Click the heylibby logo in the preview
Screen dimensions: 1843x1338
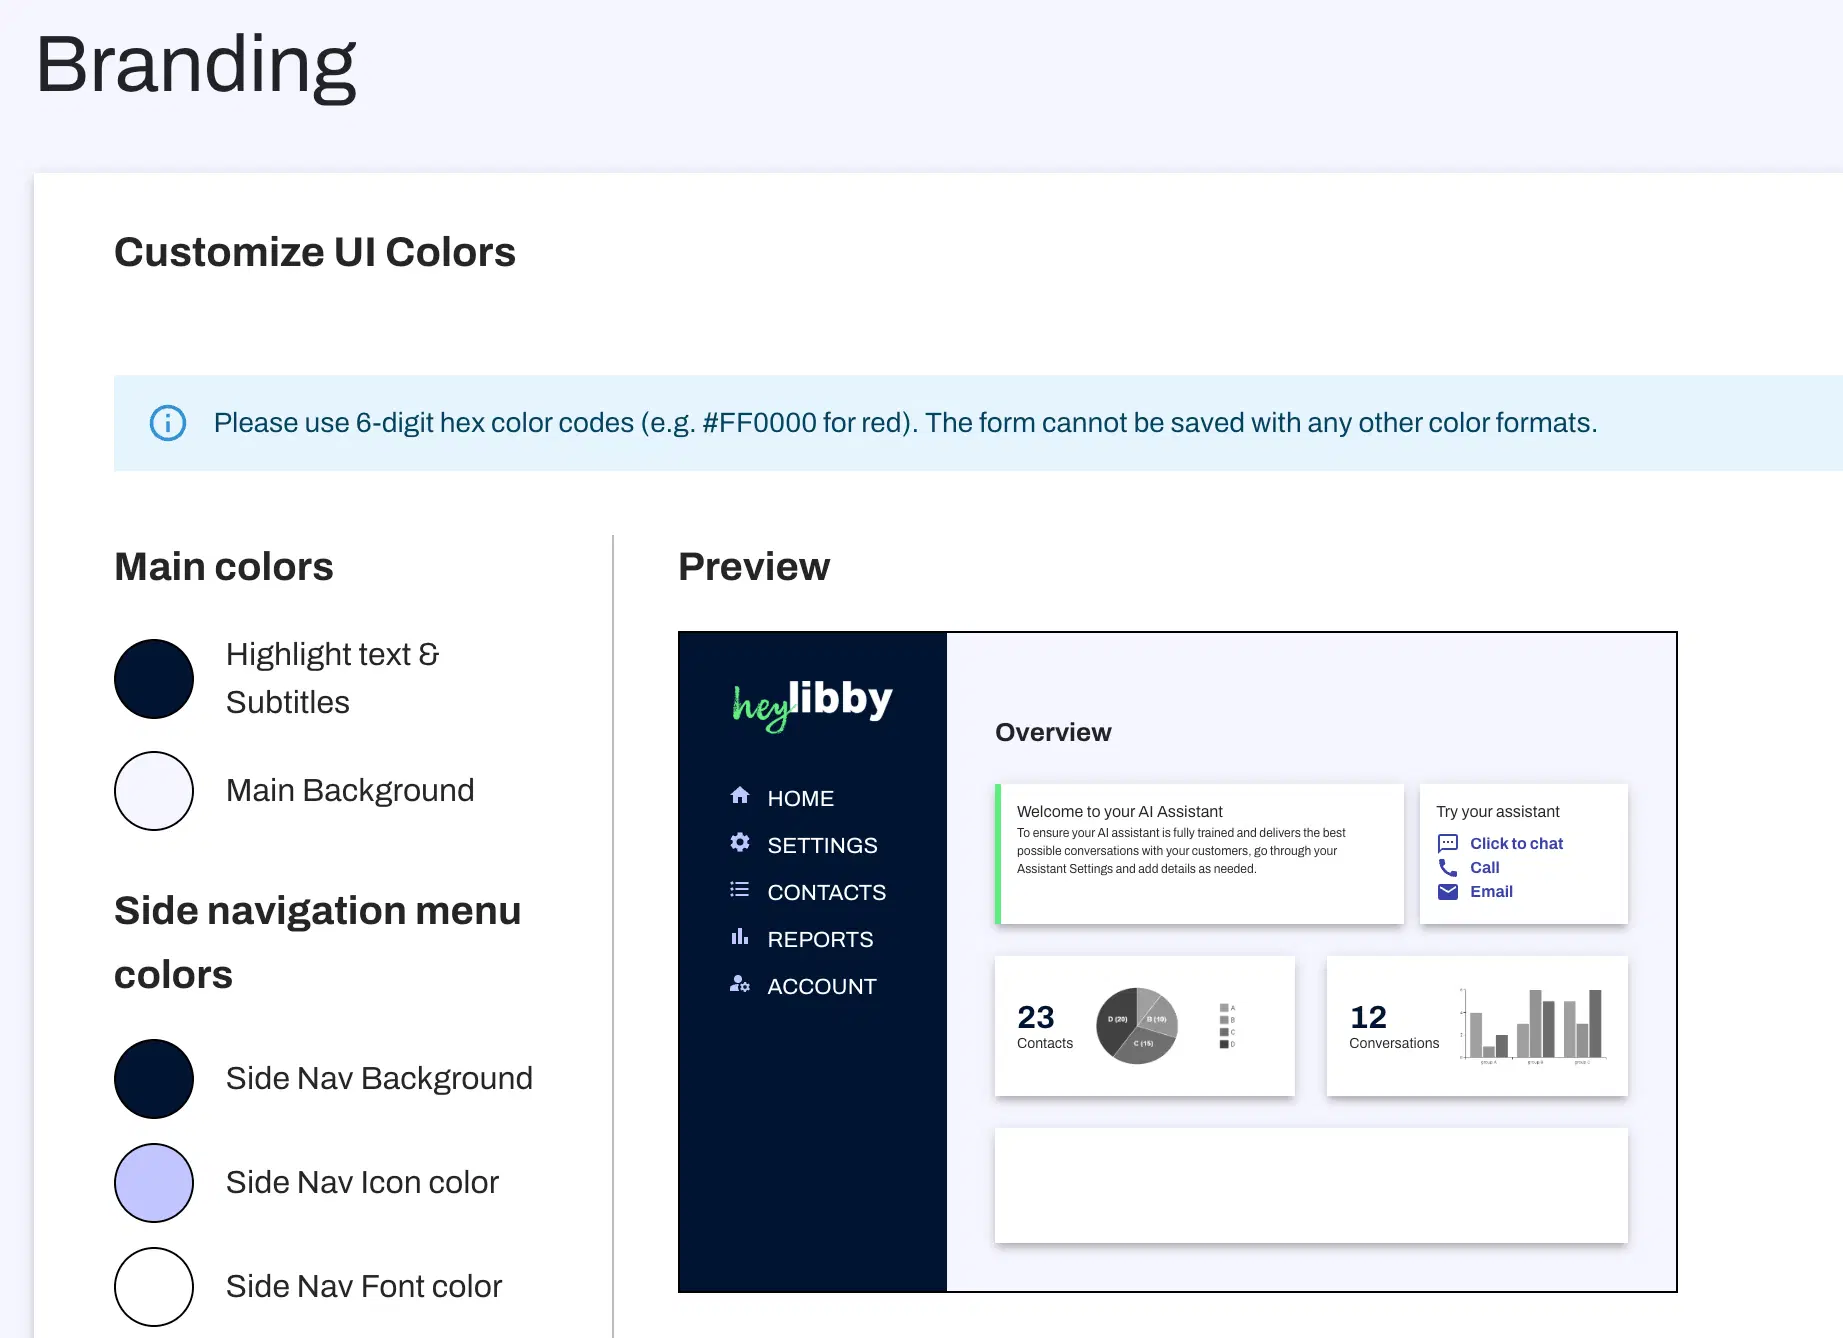(x=810, y=701)
